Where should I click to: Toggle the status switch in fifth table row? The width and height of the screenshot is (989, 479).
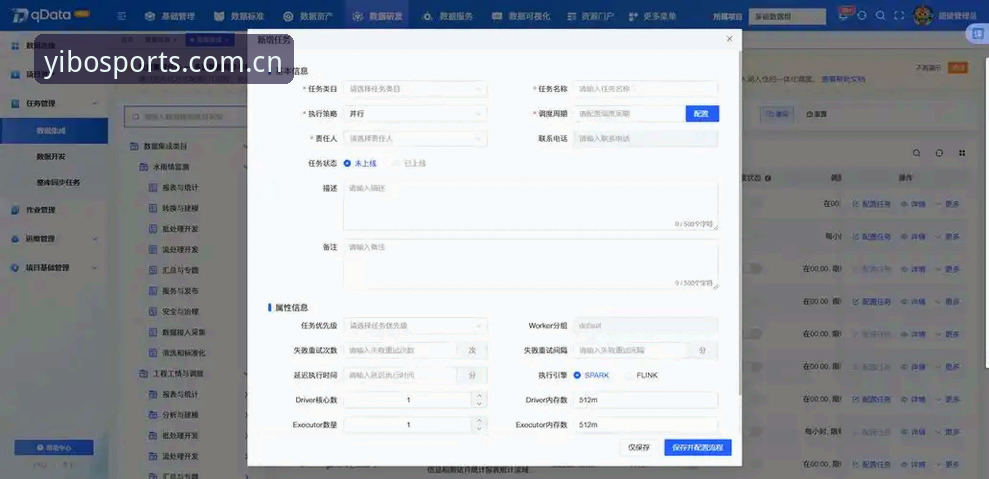[752, 334]
